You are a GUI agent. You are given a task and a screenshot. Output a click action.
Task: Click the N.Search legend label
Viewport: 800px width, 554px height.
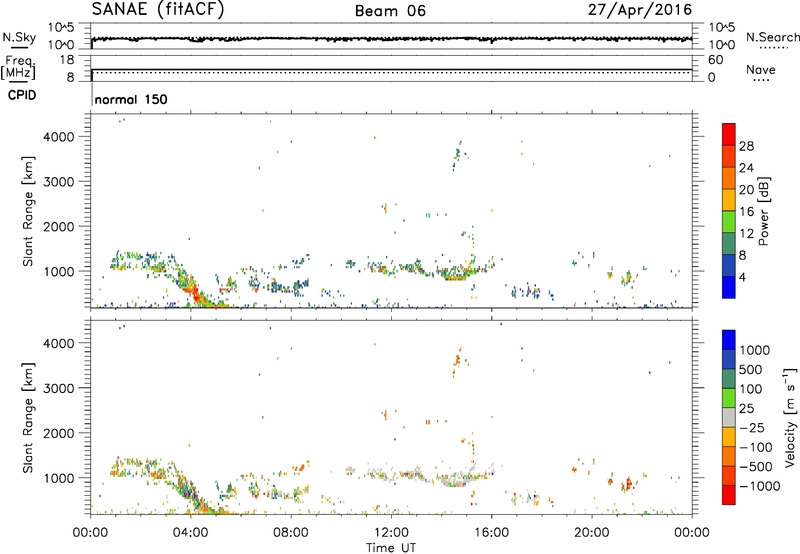pos(772,37)
